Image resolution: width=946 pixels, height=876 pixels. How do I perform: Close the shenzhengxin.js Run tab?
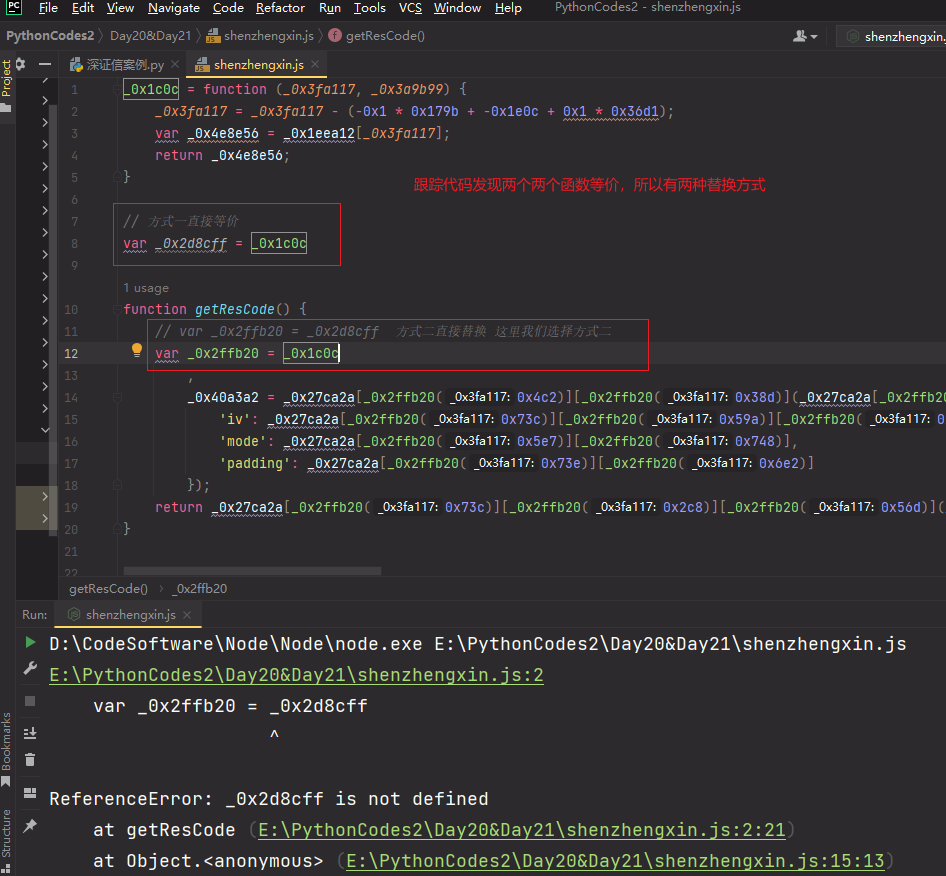pos(187,614)
